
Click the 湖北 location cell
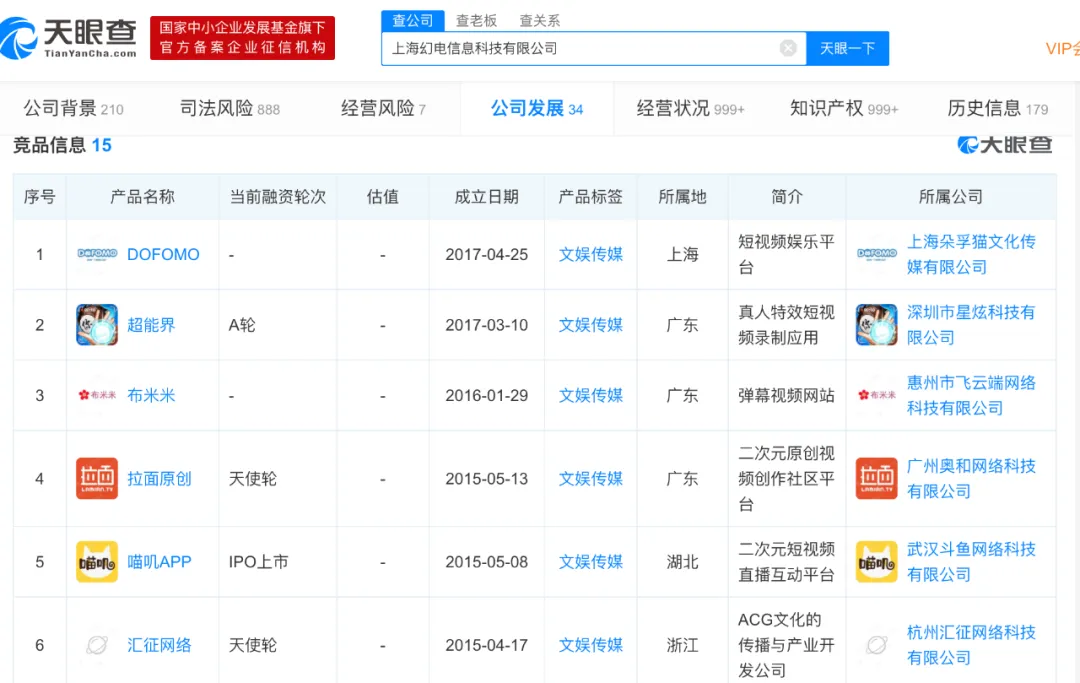point(683,562)
